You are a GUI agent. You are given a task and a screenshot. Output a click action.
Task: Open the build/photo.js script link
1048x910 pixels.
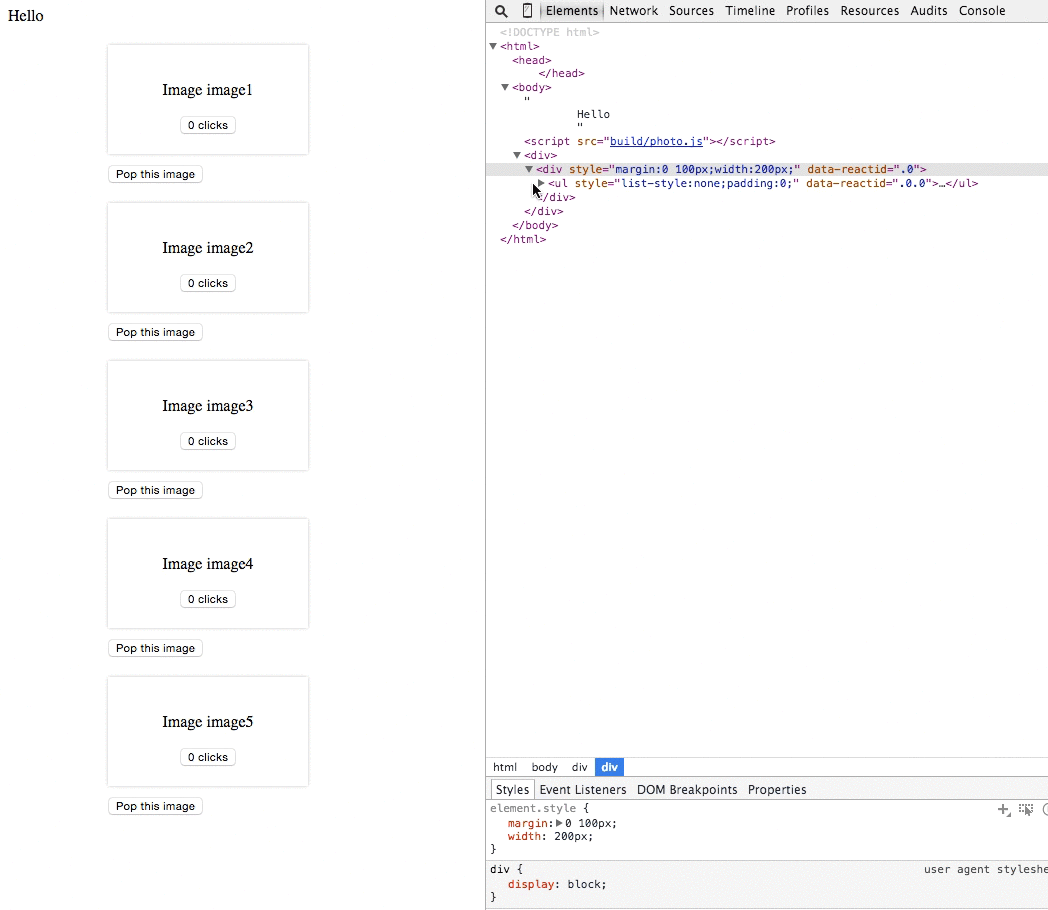tap(656, 141)
